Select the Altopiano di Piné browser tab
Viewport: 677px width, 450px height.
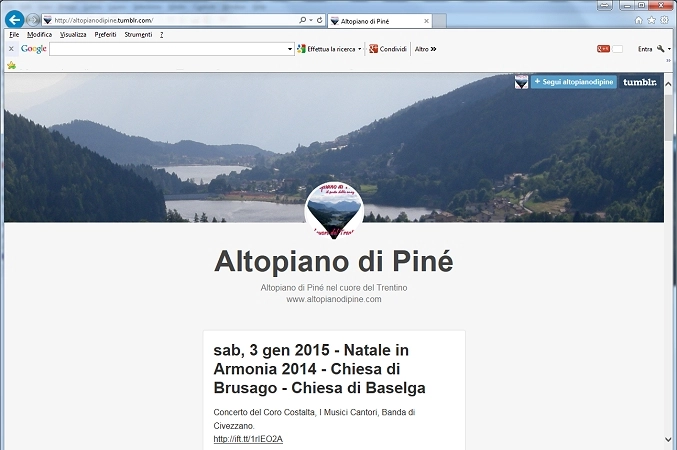click(375, 20)
